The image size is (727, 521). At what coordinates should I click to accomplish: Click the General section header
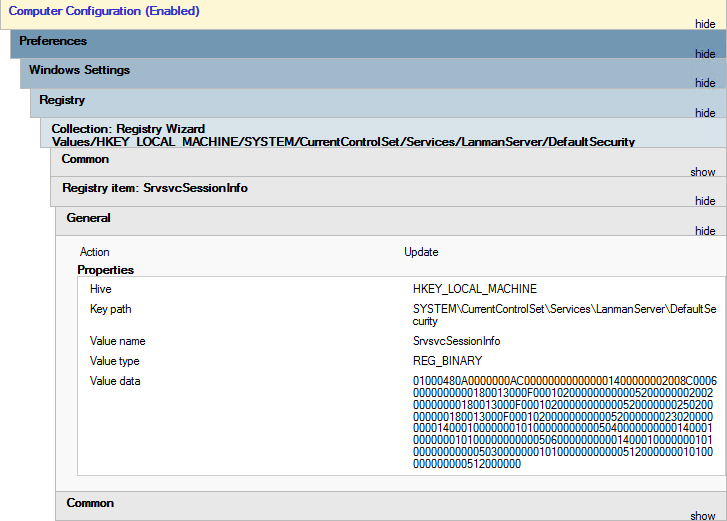tap(88, 217)
